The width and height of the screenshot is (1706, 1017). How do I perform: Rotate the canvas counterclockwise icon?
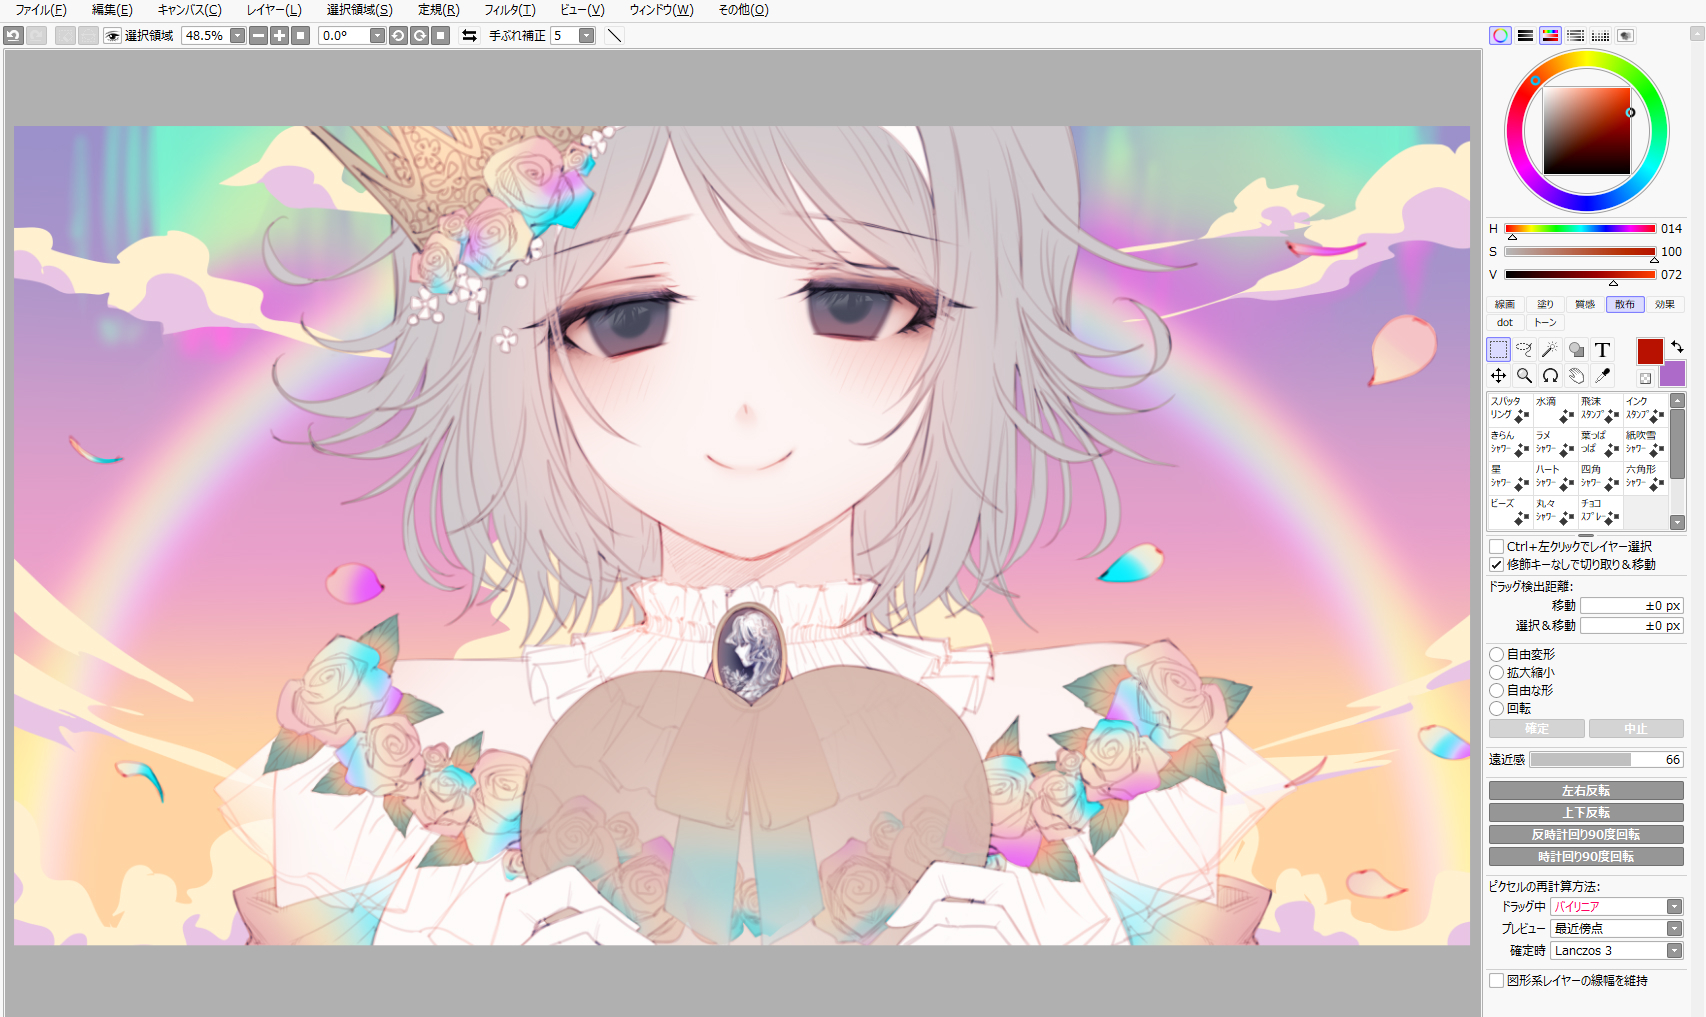(x=398, y=35)
